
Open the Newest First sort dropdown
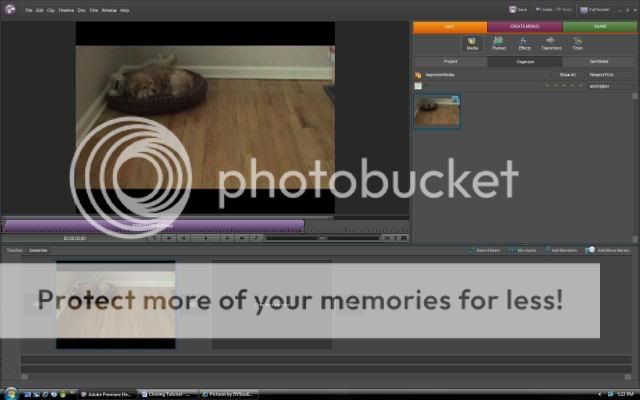[610, 75]
